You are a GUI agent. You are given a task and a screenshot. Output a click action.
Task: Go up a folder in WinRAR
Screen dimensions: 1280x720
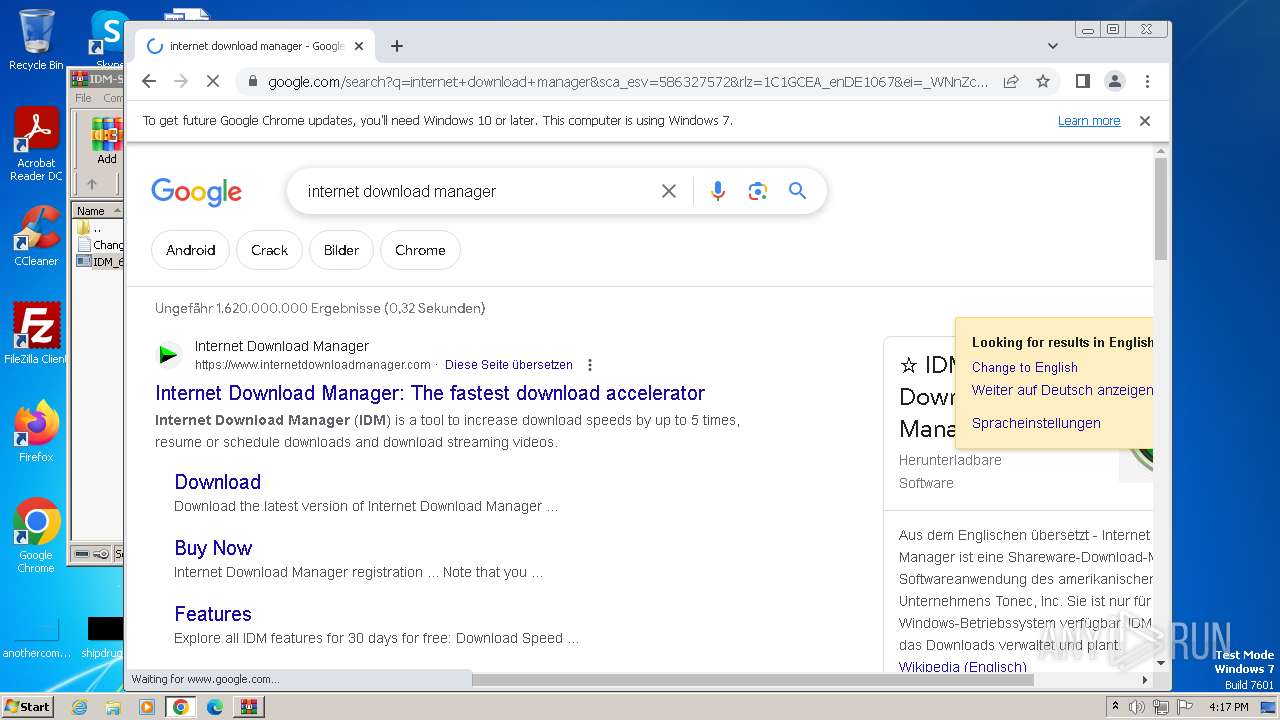92,184
